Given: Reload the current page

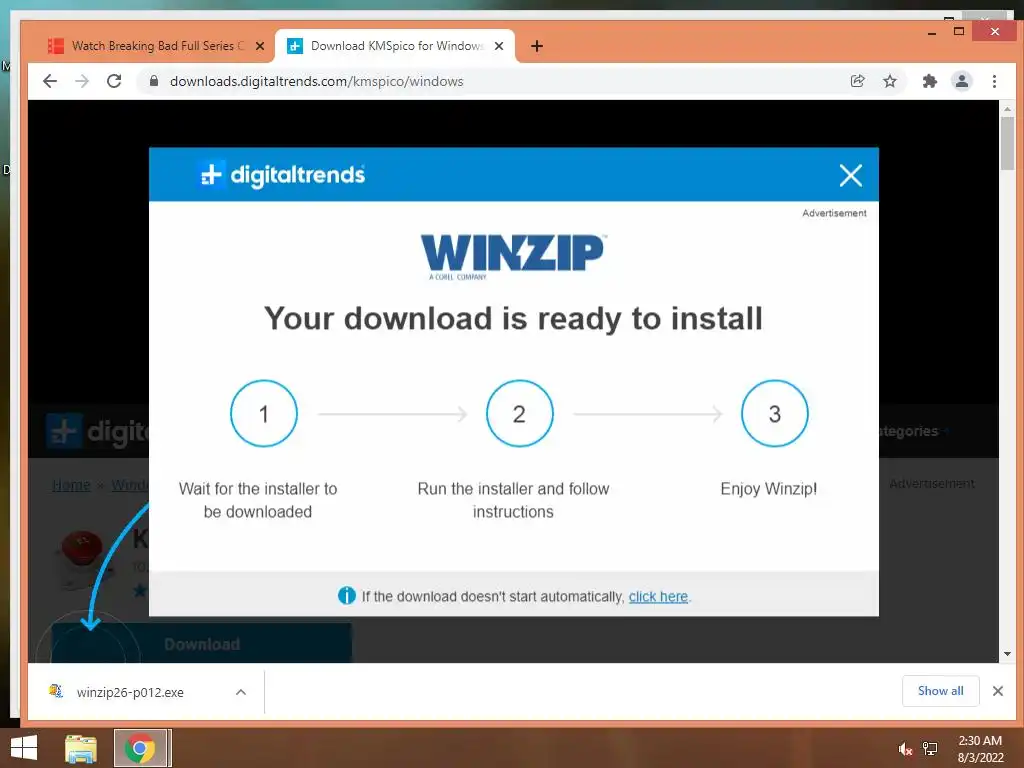Looking at the screenshot, I should point(114,81).
